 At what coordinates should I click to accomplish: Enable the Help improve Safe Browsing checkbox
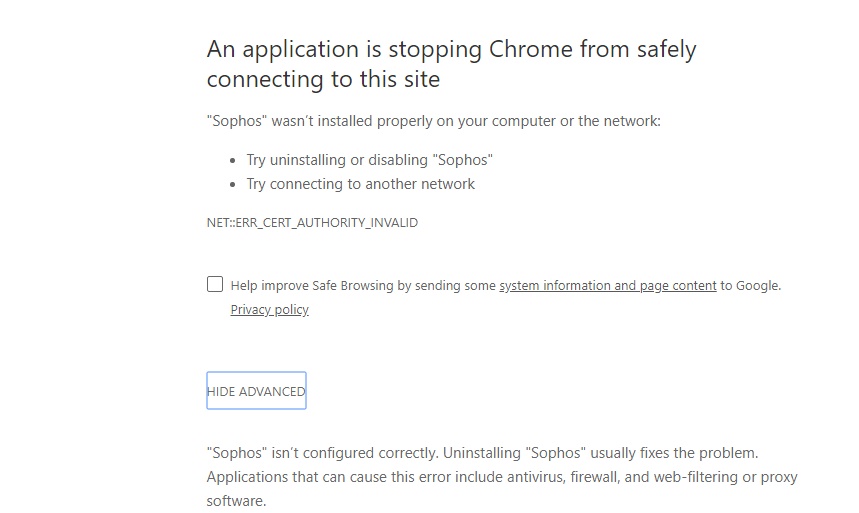pyautogui.click(x=215, y=284)
